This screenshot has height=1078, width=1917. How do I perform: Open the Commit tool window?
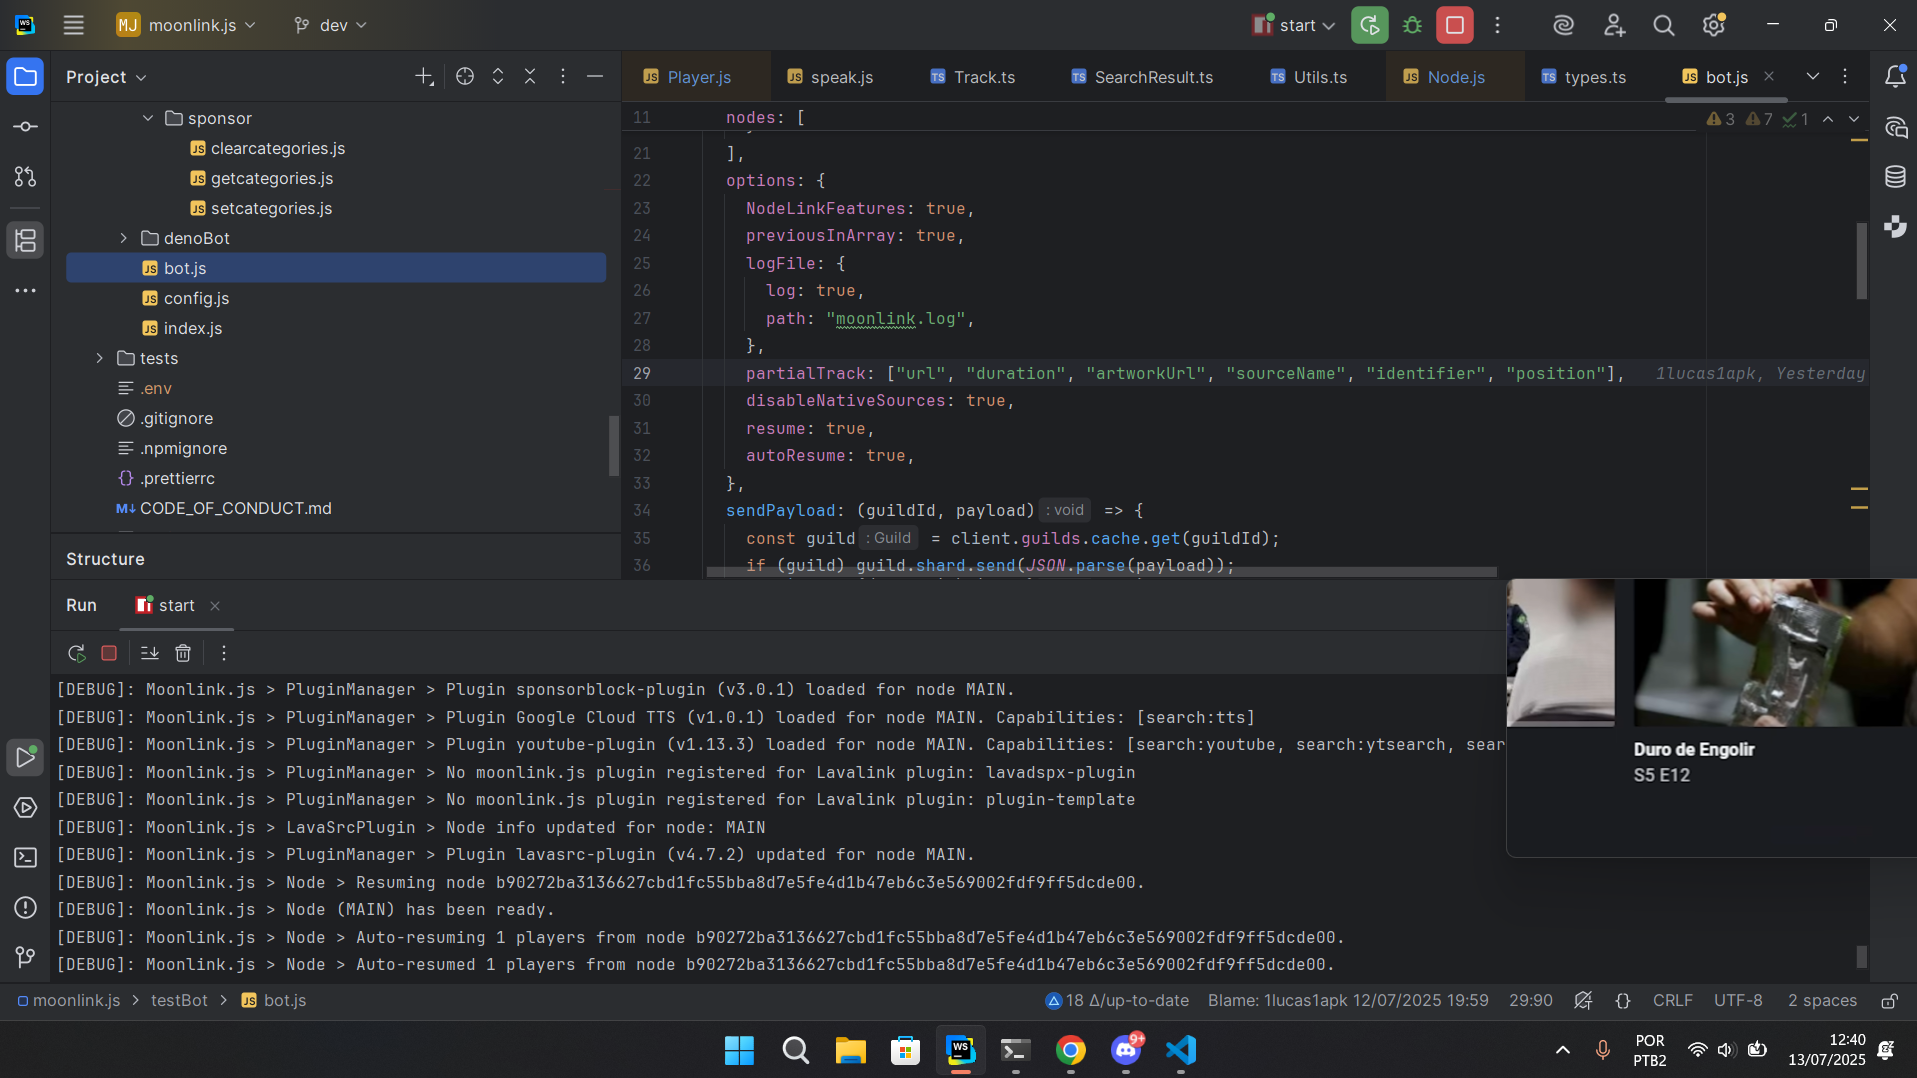click(26, 127)
